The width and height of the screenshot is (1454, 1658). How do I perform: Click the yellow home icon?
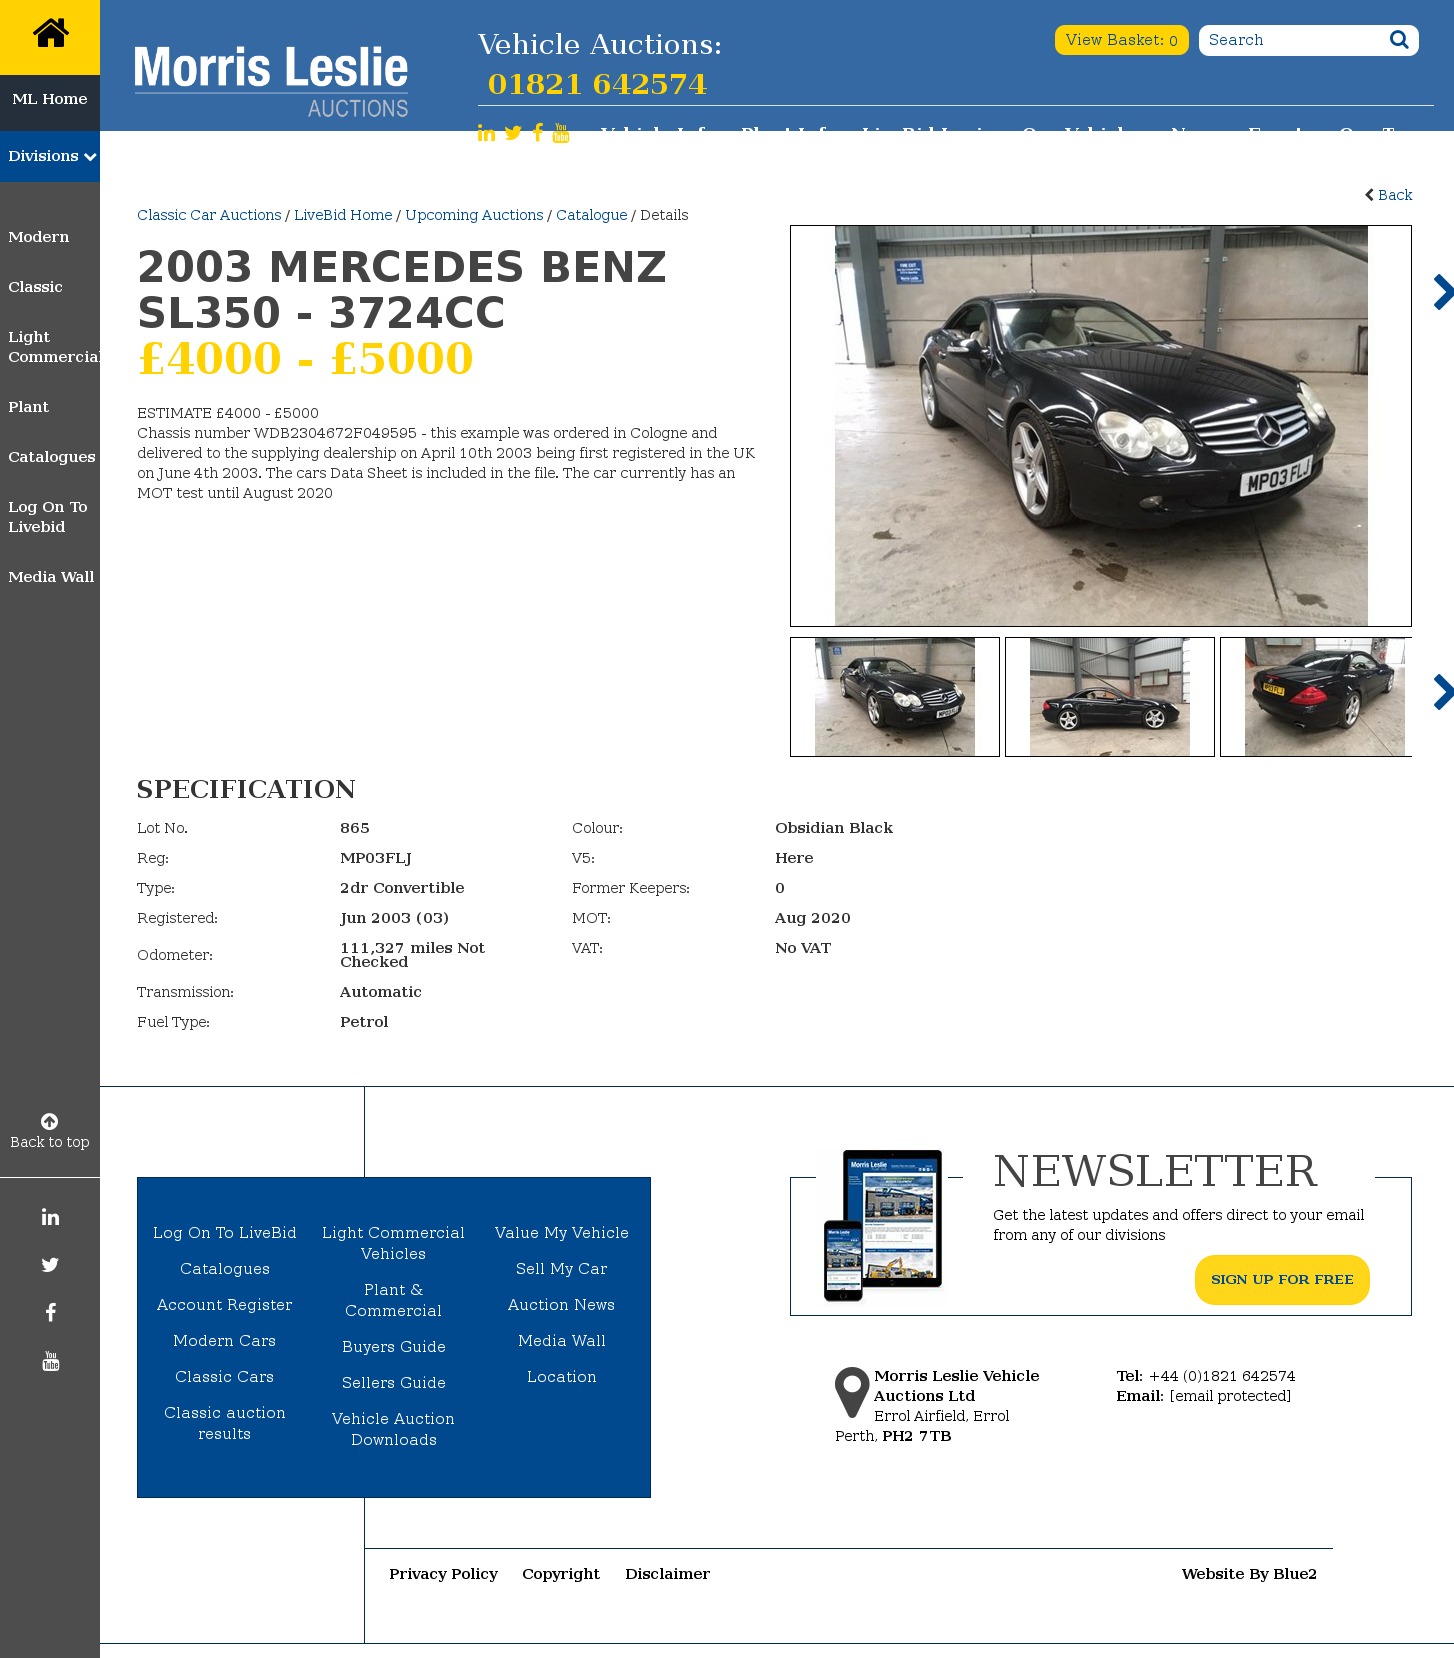(x=50, y=33)
